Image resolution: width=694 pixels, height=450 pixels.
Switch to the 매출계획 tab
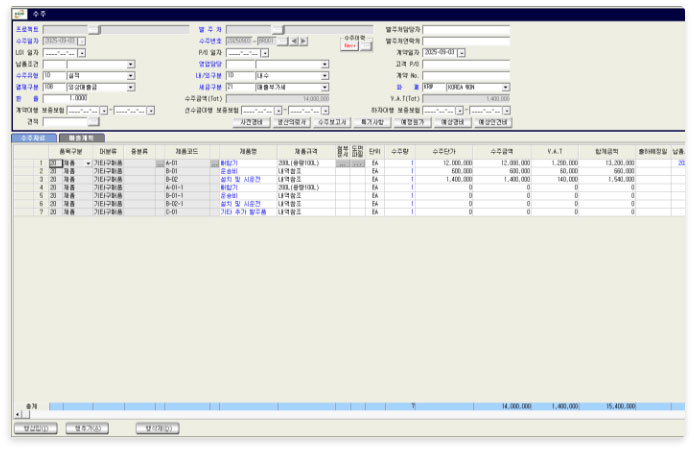coord(80,137)
